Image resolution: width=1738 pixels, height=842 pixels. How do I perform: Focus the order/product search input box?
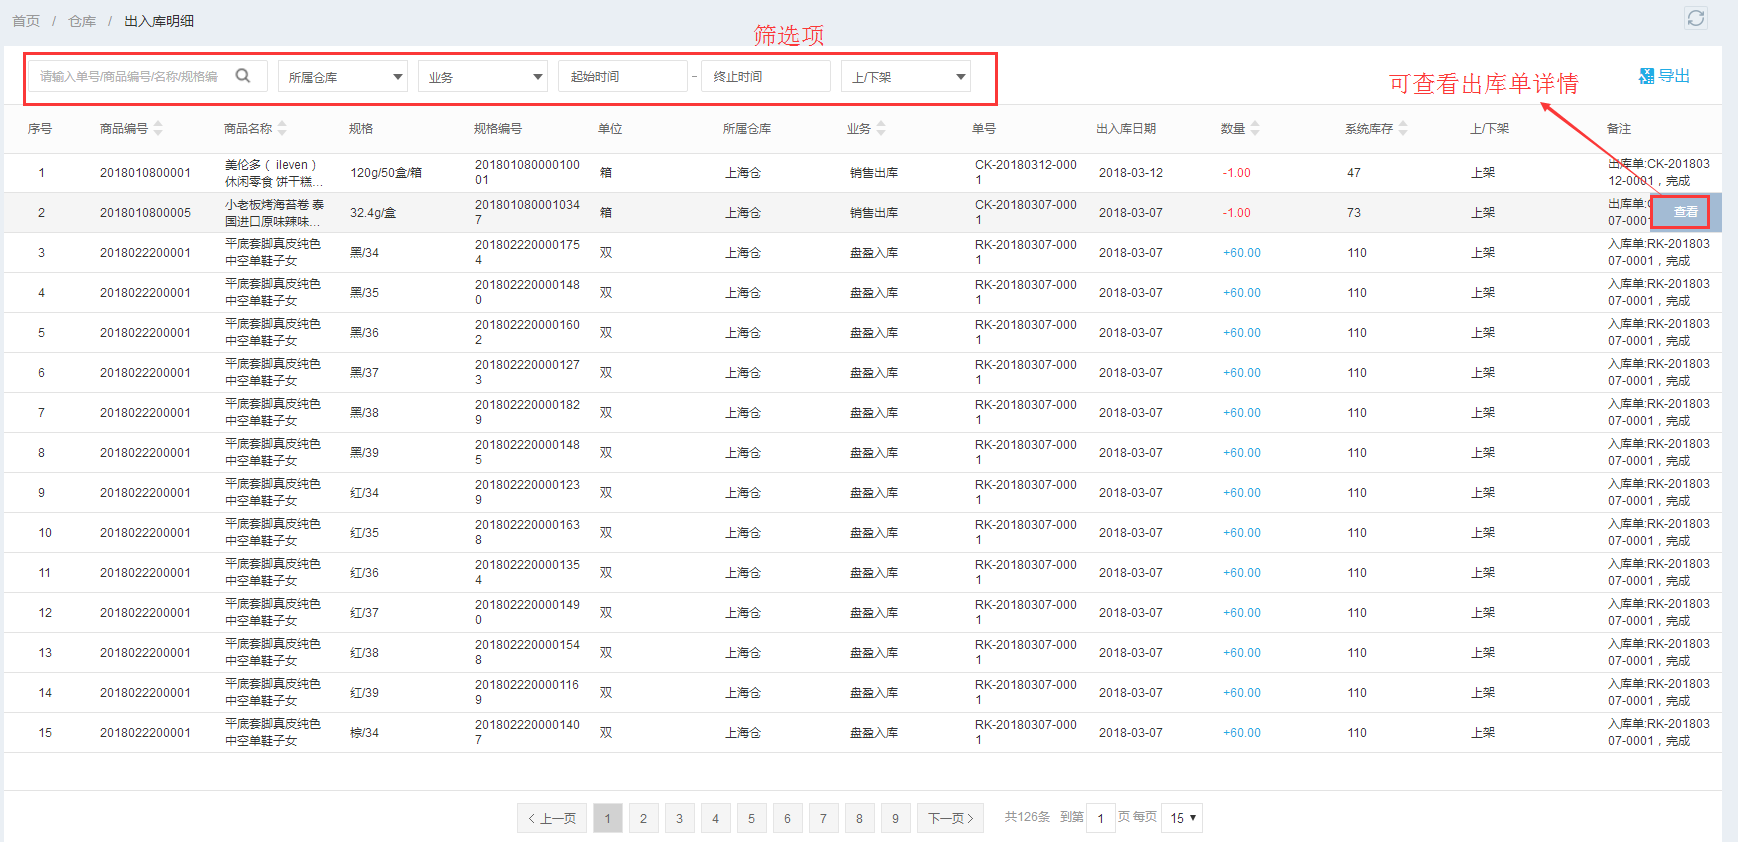(x=148, y=77)
